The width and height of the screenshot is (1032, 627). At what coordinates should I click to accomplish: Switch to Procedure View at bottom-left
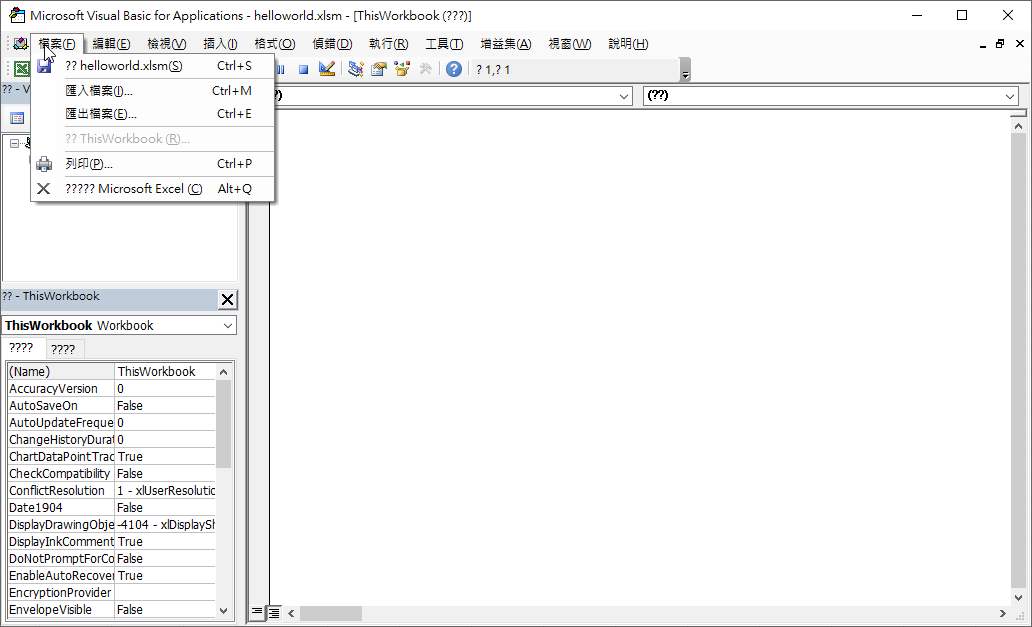point(257,612)
